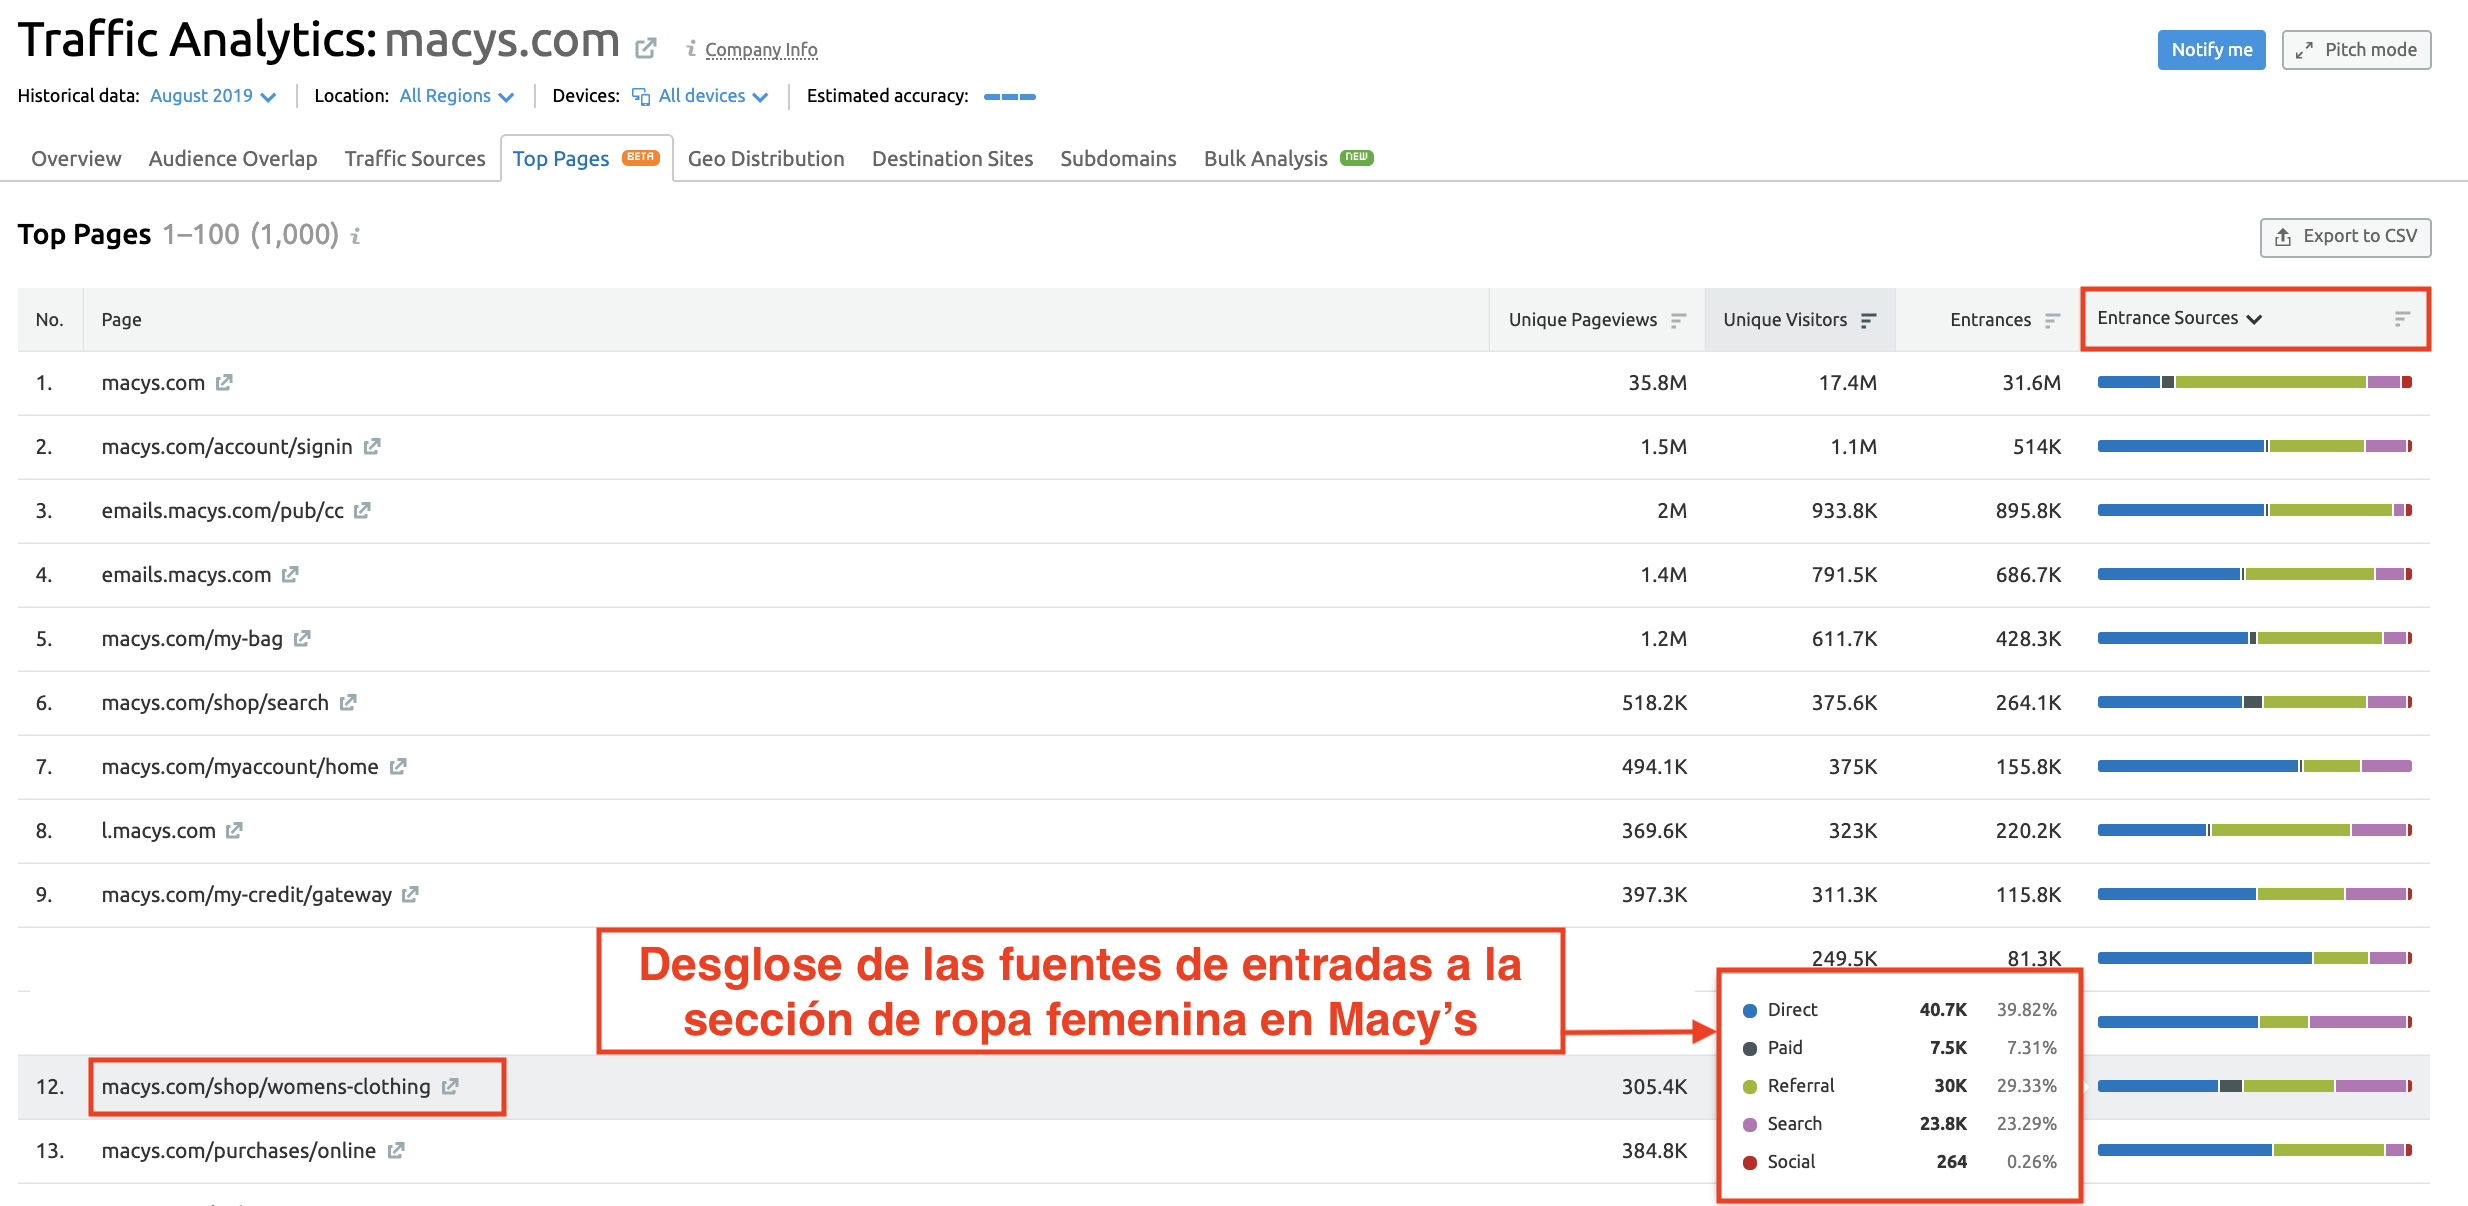Open the Company Info link
The width and height of the screenshot is (2468, 1206).
[761, 49]
